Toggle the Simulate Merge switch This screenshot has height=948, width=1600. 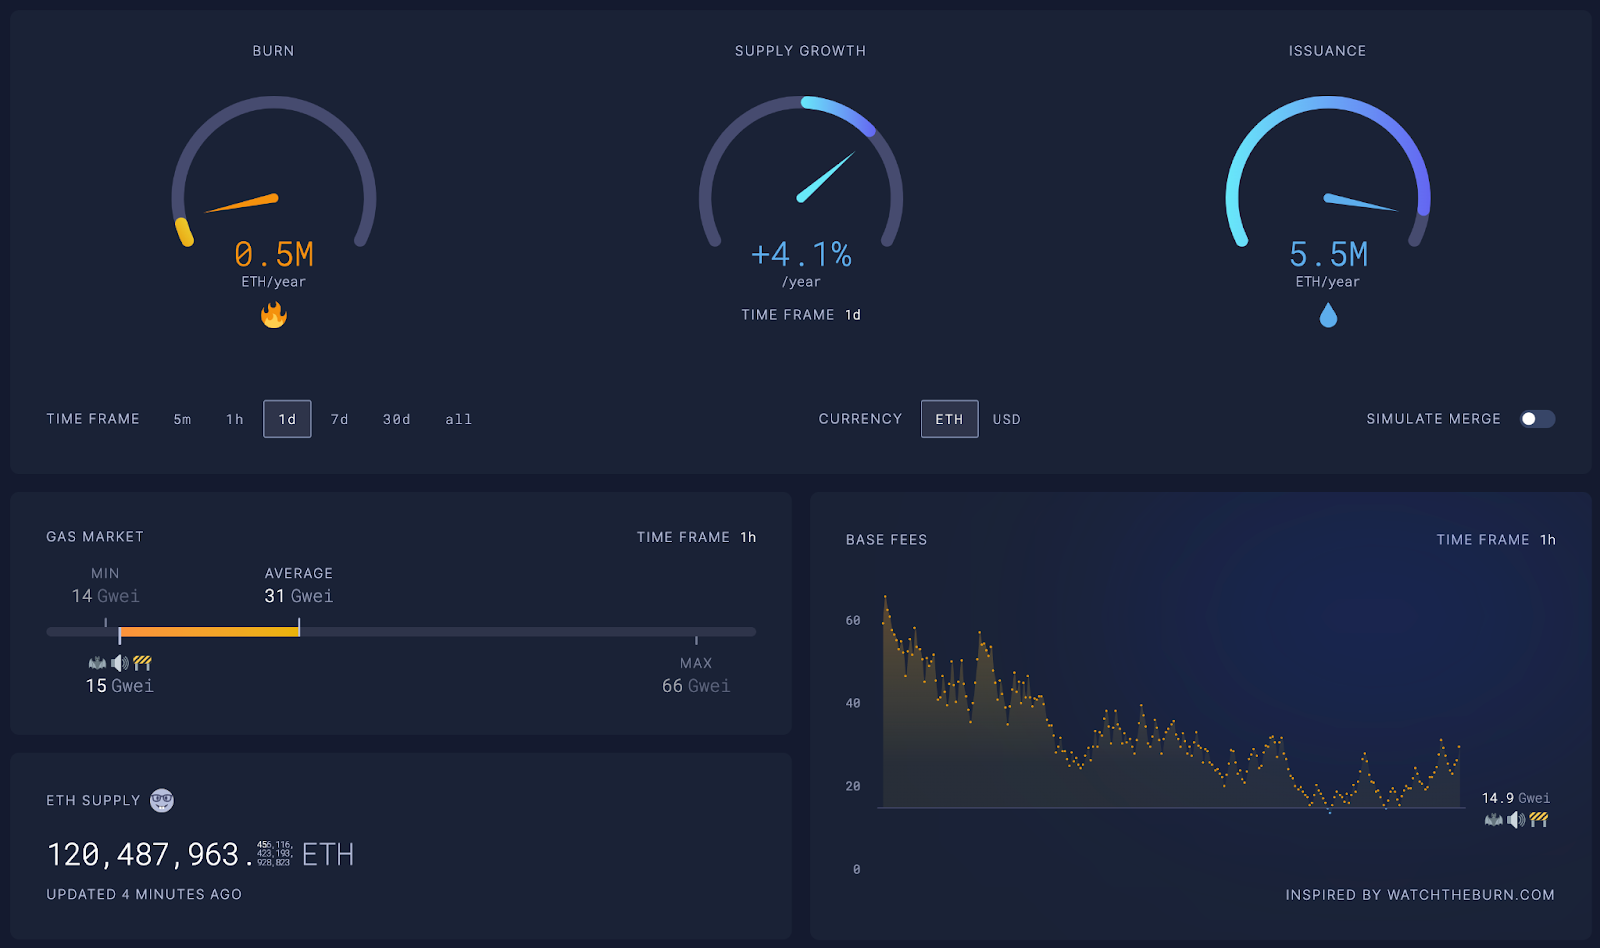coord(1538,419)
